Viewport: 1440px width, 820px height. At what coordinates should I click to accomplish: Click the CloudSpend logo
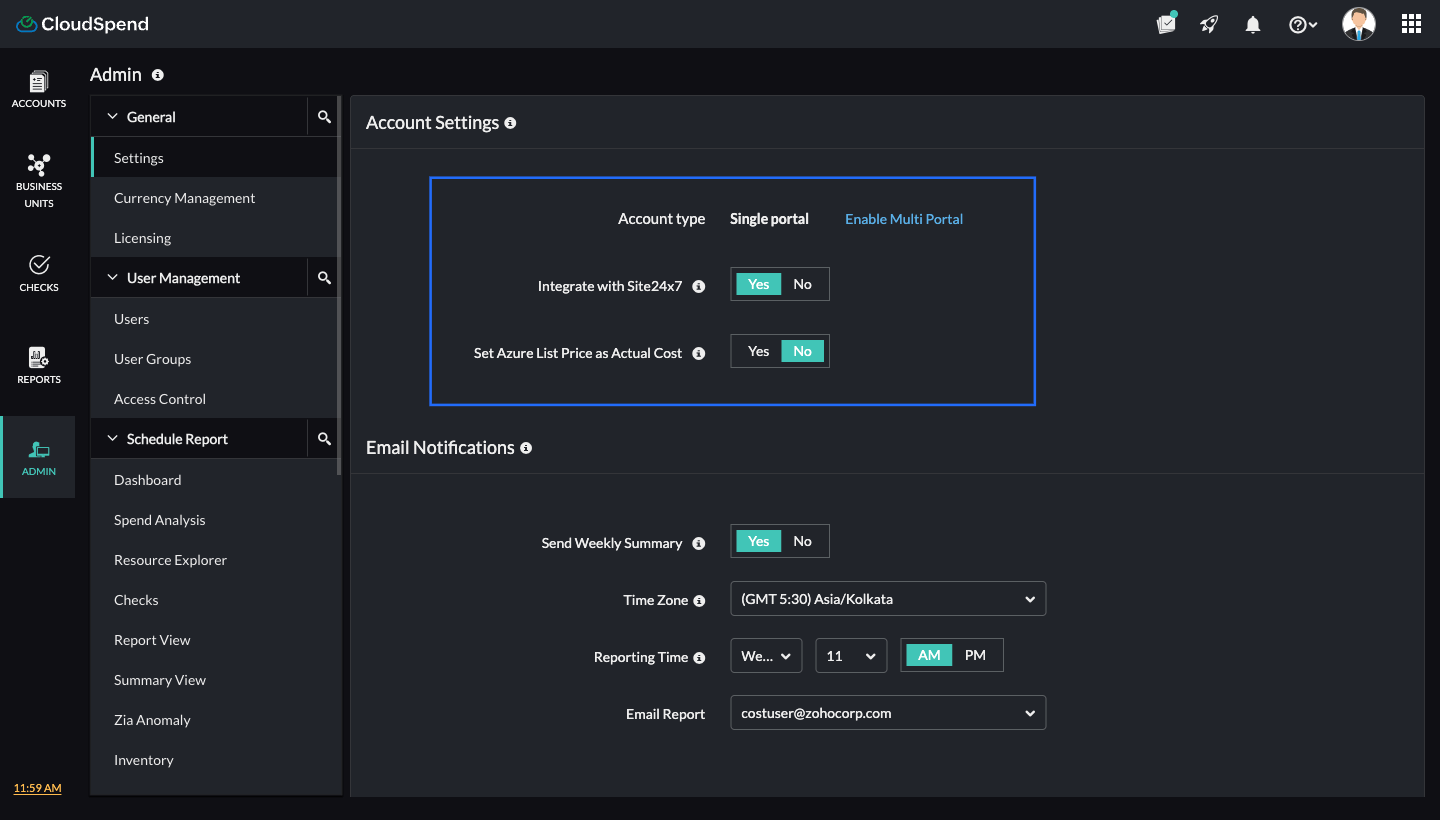(x=83, y=24)
